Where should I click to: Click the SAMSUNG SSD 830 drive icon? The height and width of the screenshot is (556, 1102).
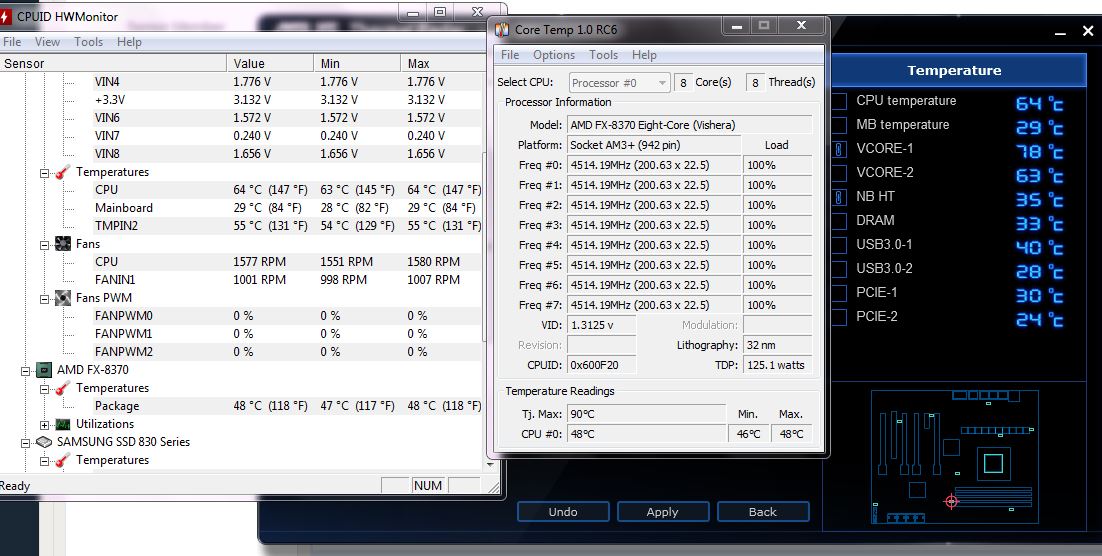point(44,442)
